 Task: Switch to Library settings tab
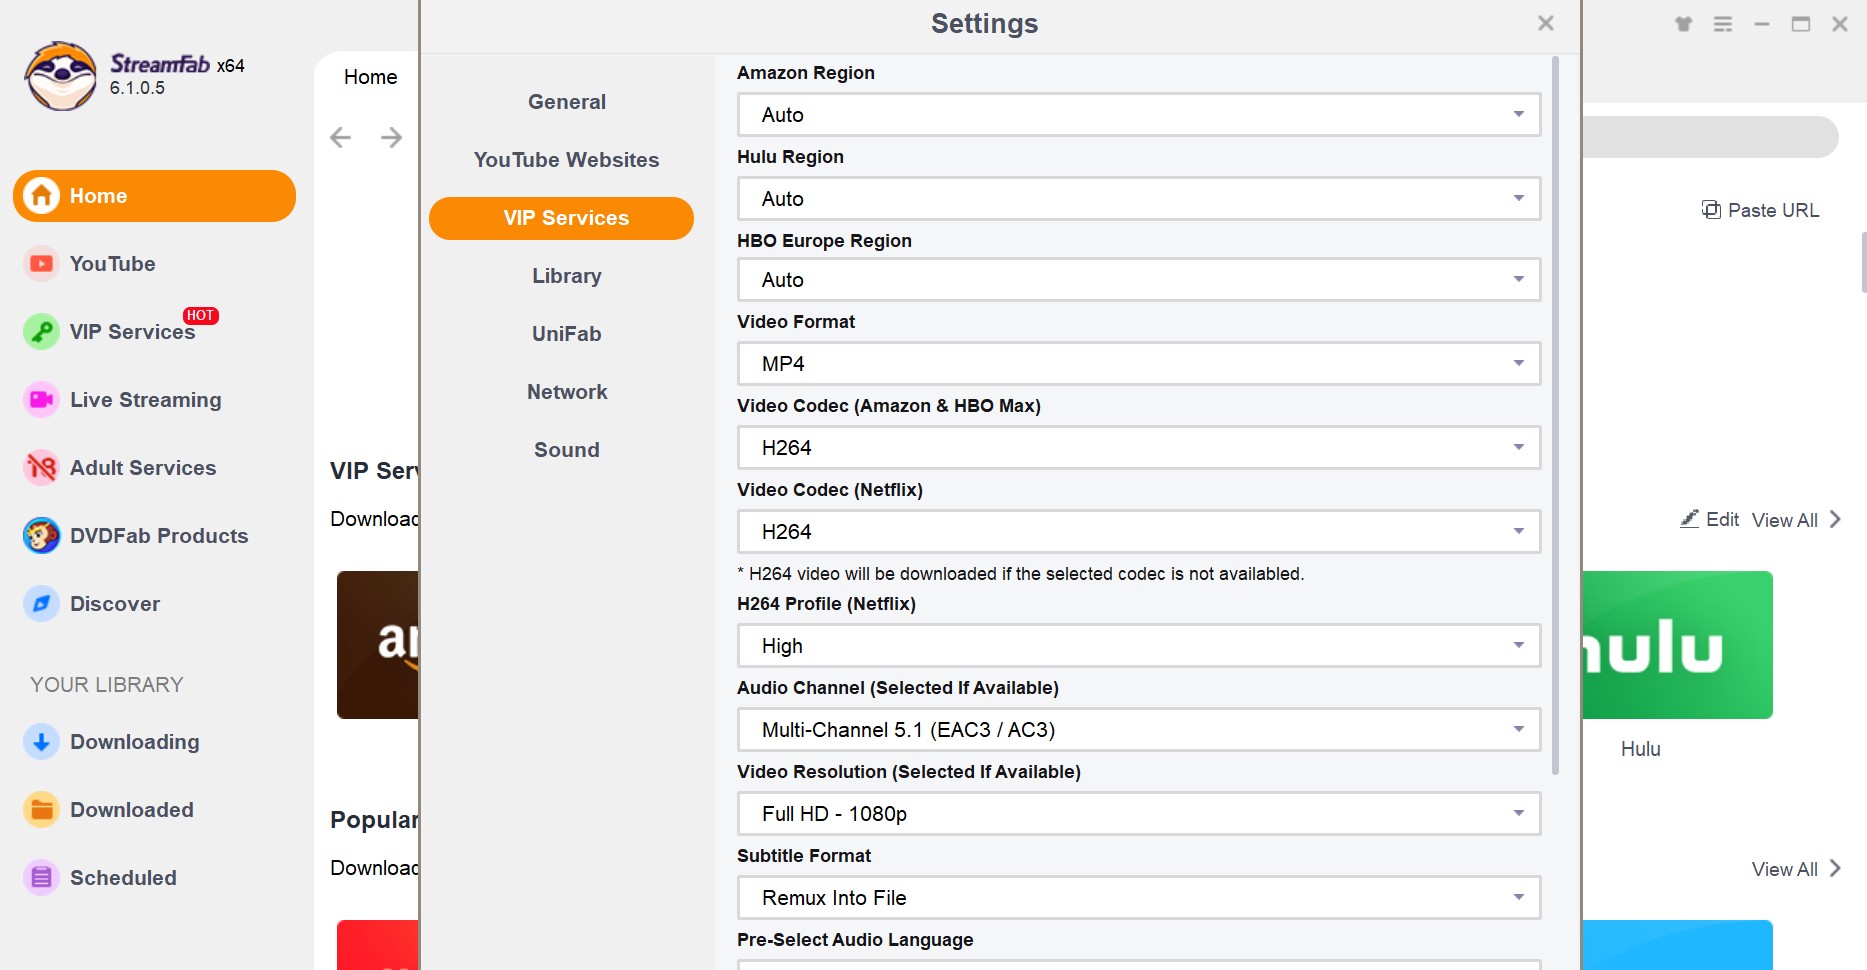566,276
